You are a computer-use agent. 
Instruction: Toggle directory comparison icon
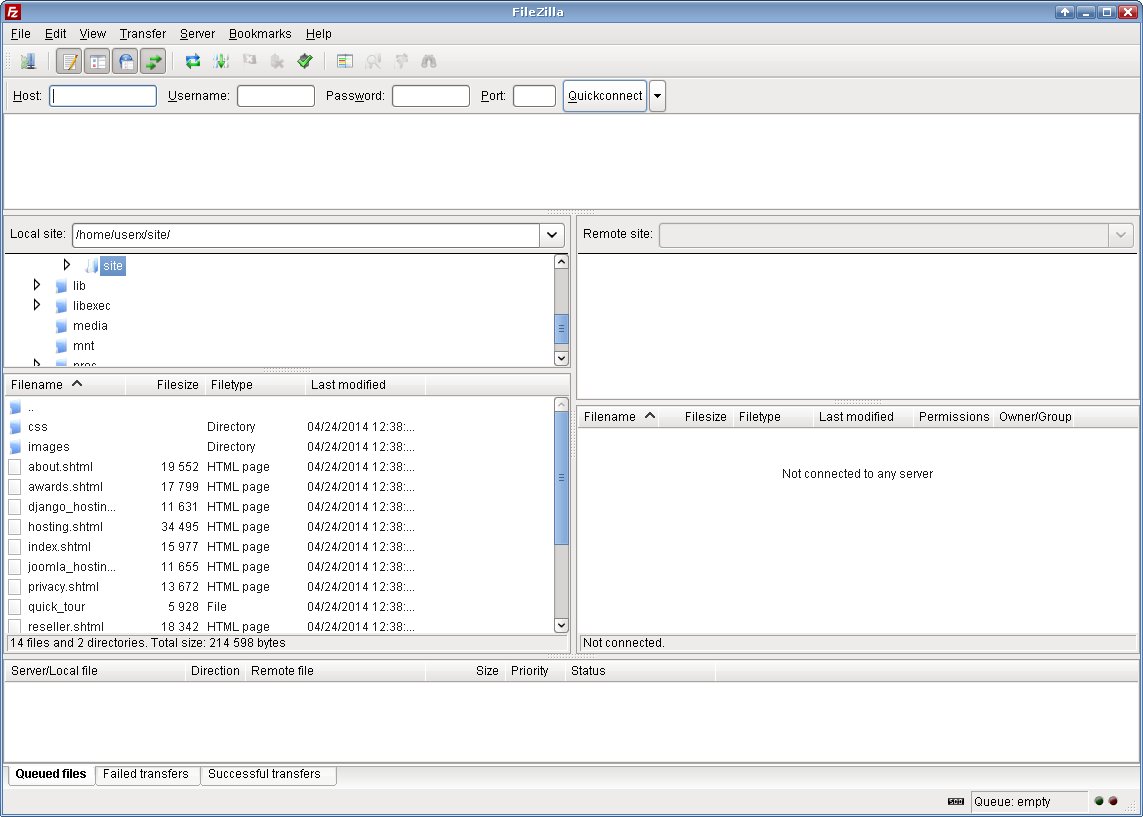(x=373, y=61)
